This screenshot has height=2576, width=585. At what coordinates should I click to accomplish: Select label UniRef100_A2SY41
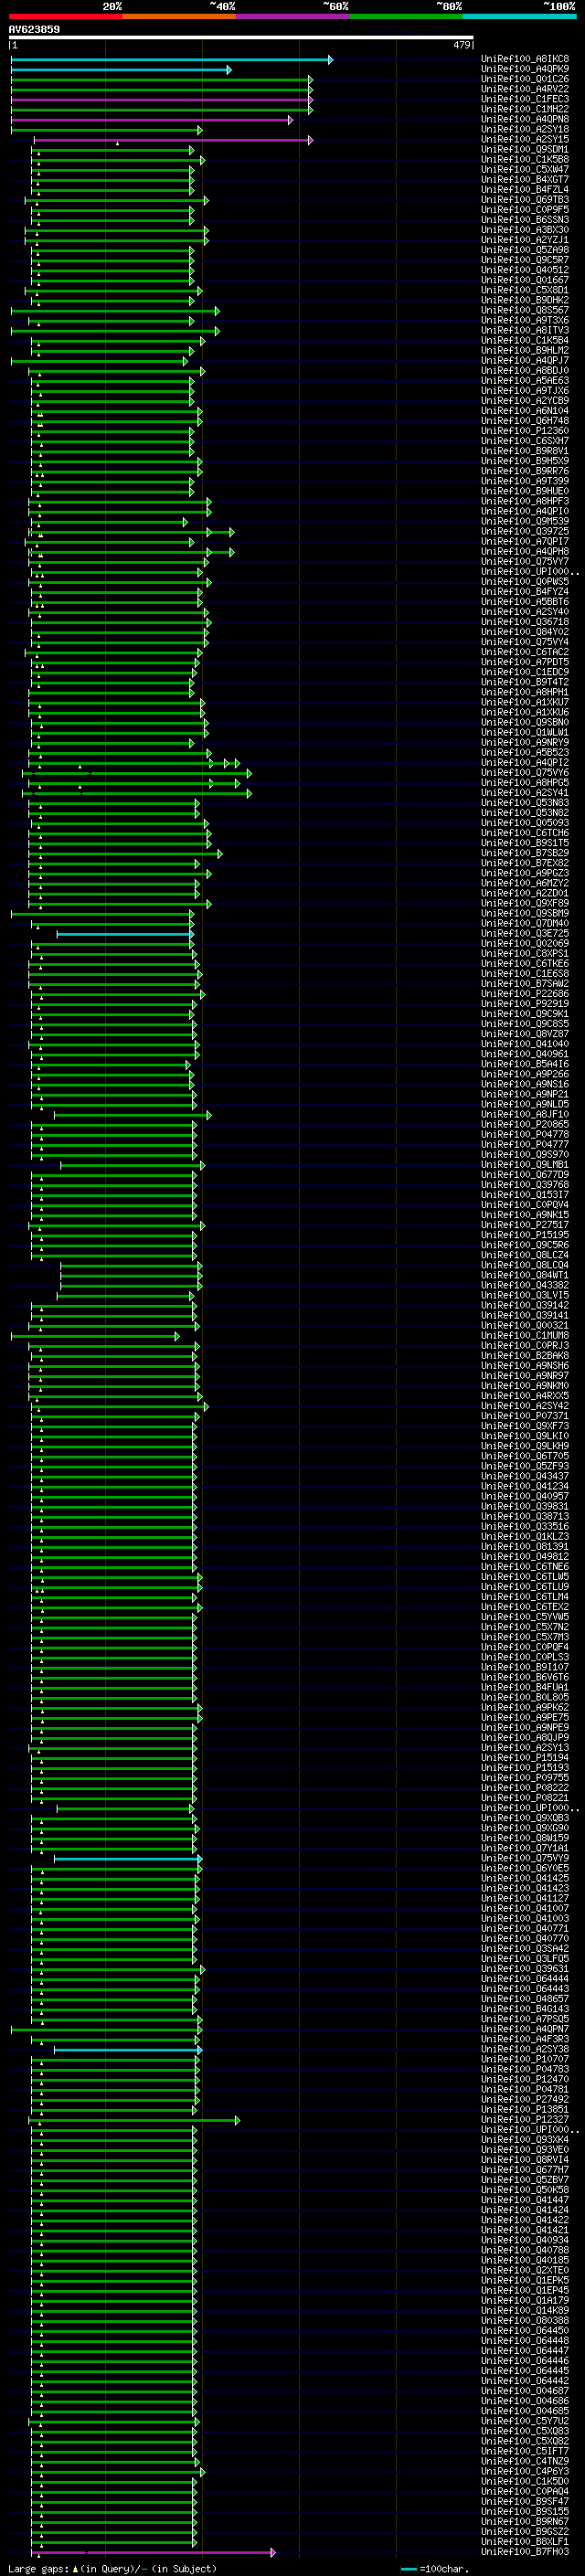[525, 792]
